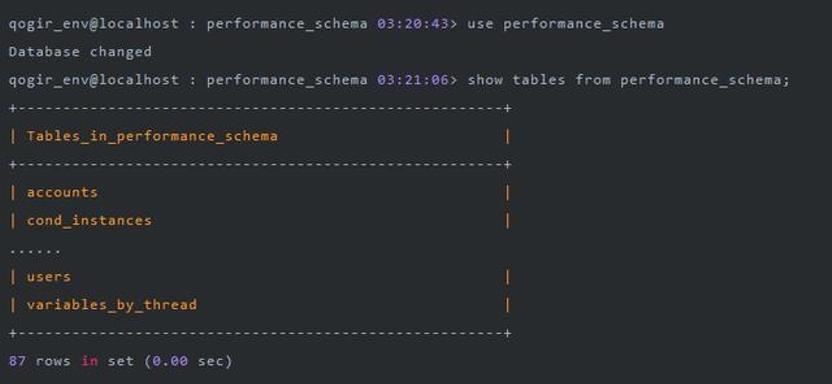Click the number 87 in result summary
Screen dimensions: 832x384
(17, 361)
